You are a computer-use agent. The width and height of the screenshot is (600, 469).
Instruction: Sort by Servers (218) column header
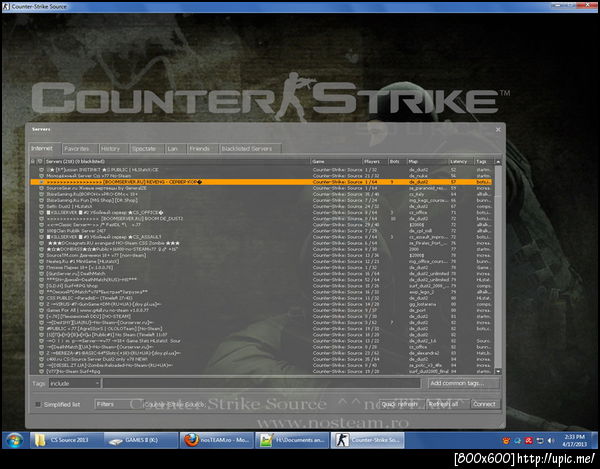177,161
